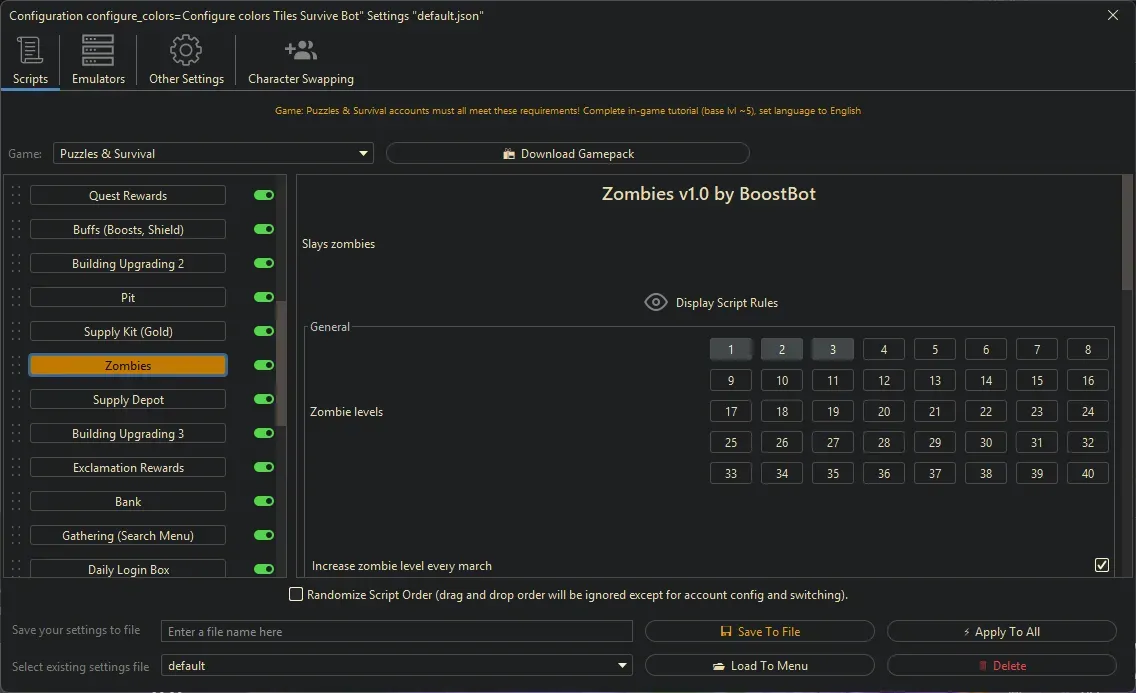This screenshot has height=693, width=1136.
Task: Click the script list vertical scrollbar
Action: coord(281,360)
